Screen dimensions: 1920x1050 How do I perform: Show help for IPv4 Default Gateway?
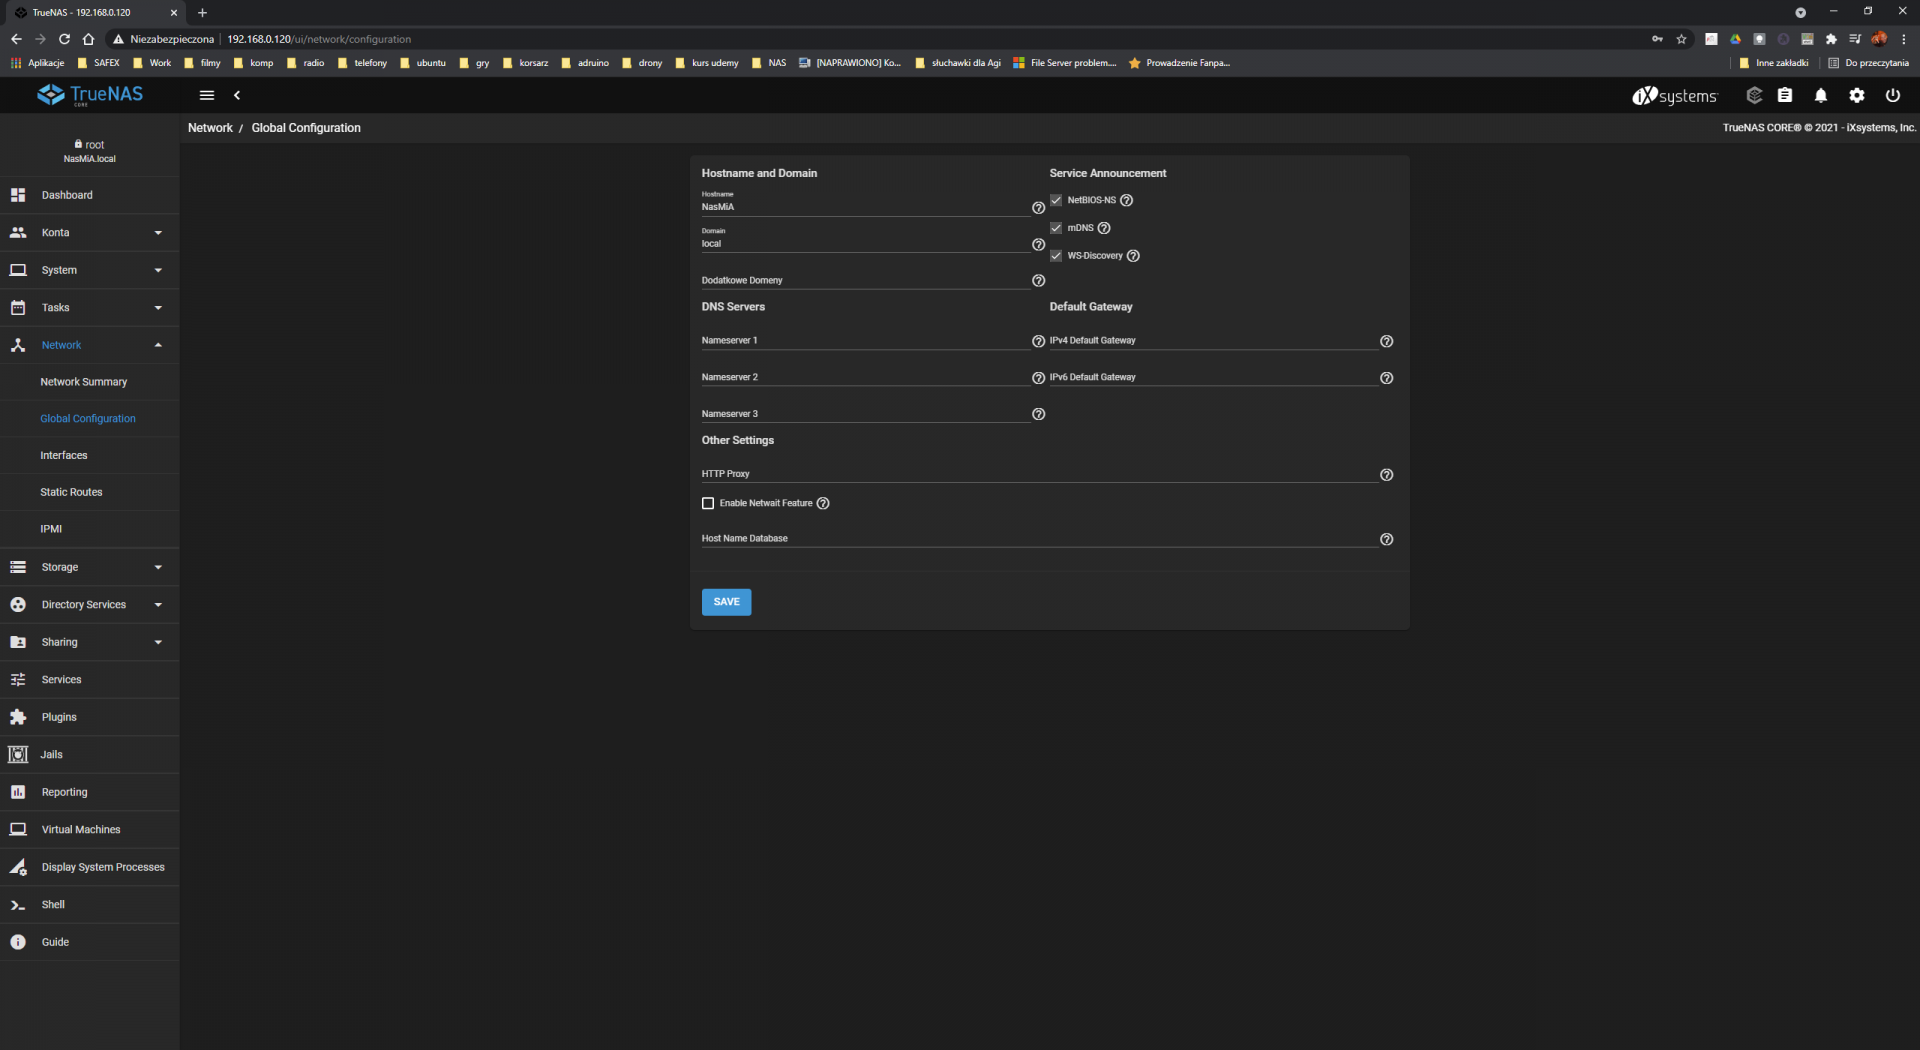1386,341
